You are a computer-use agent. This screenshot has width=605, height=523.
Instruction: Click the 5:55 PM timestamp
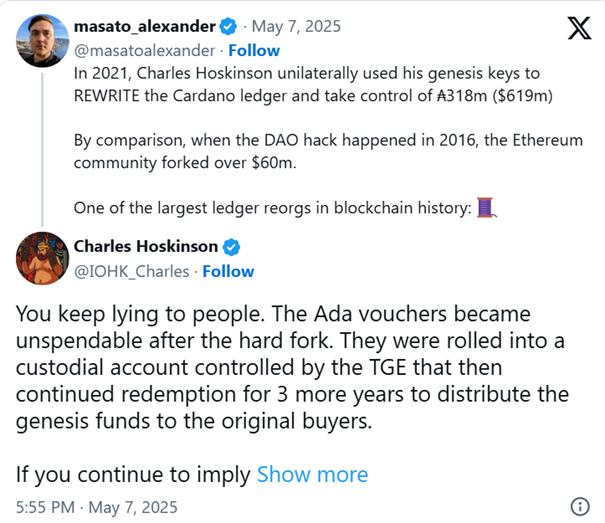tap(45, 507)
